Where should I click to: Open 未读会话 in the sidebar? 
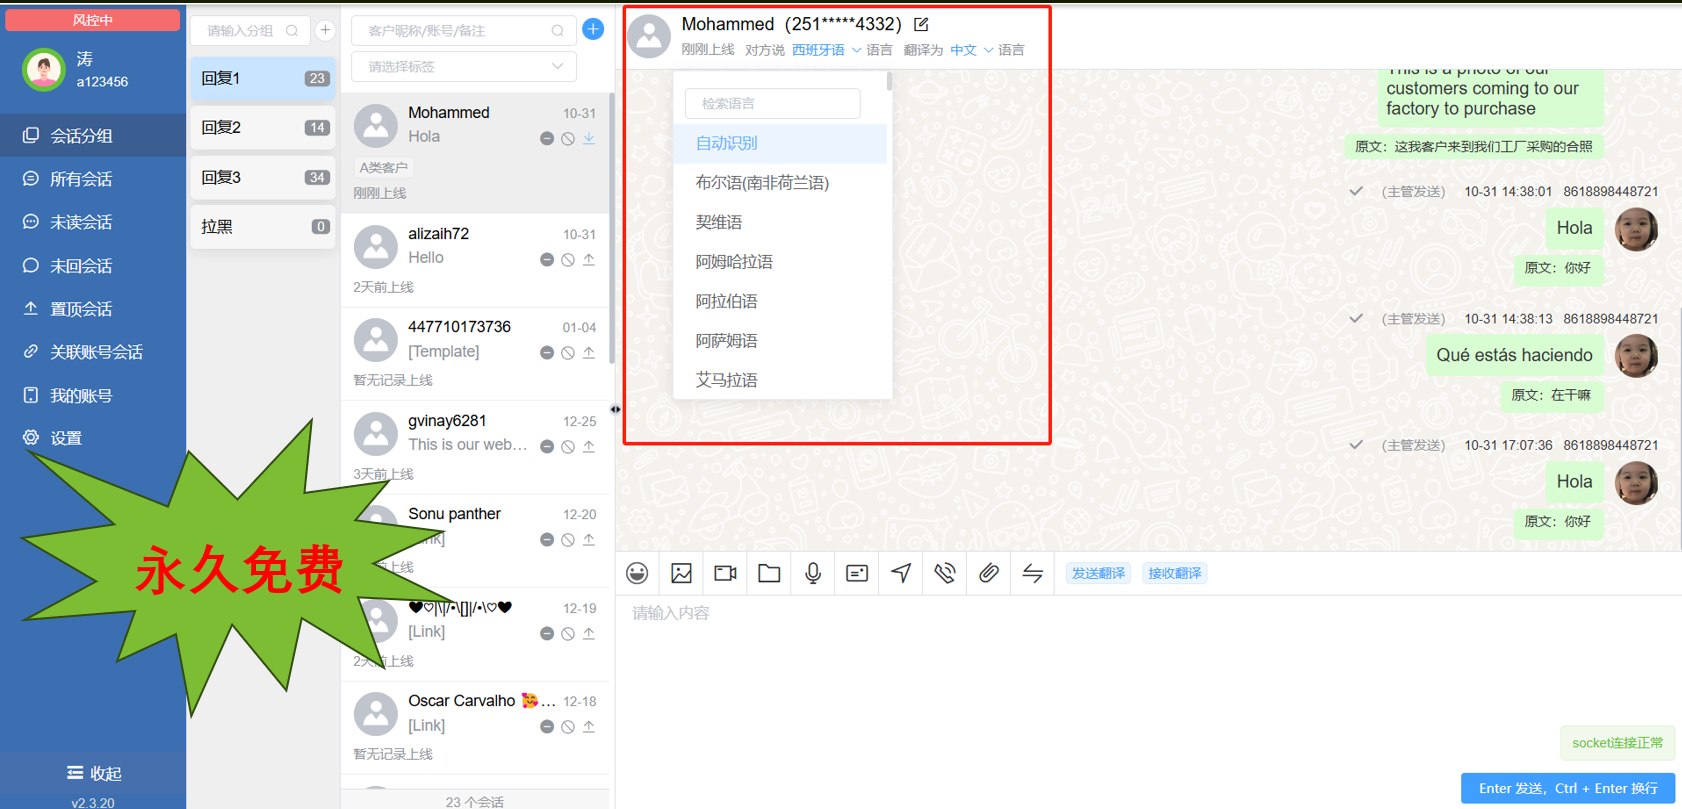[x=93, y=222]
